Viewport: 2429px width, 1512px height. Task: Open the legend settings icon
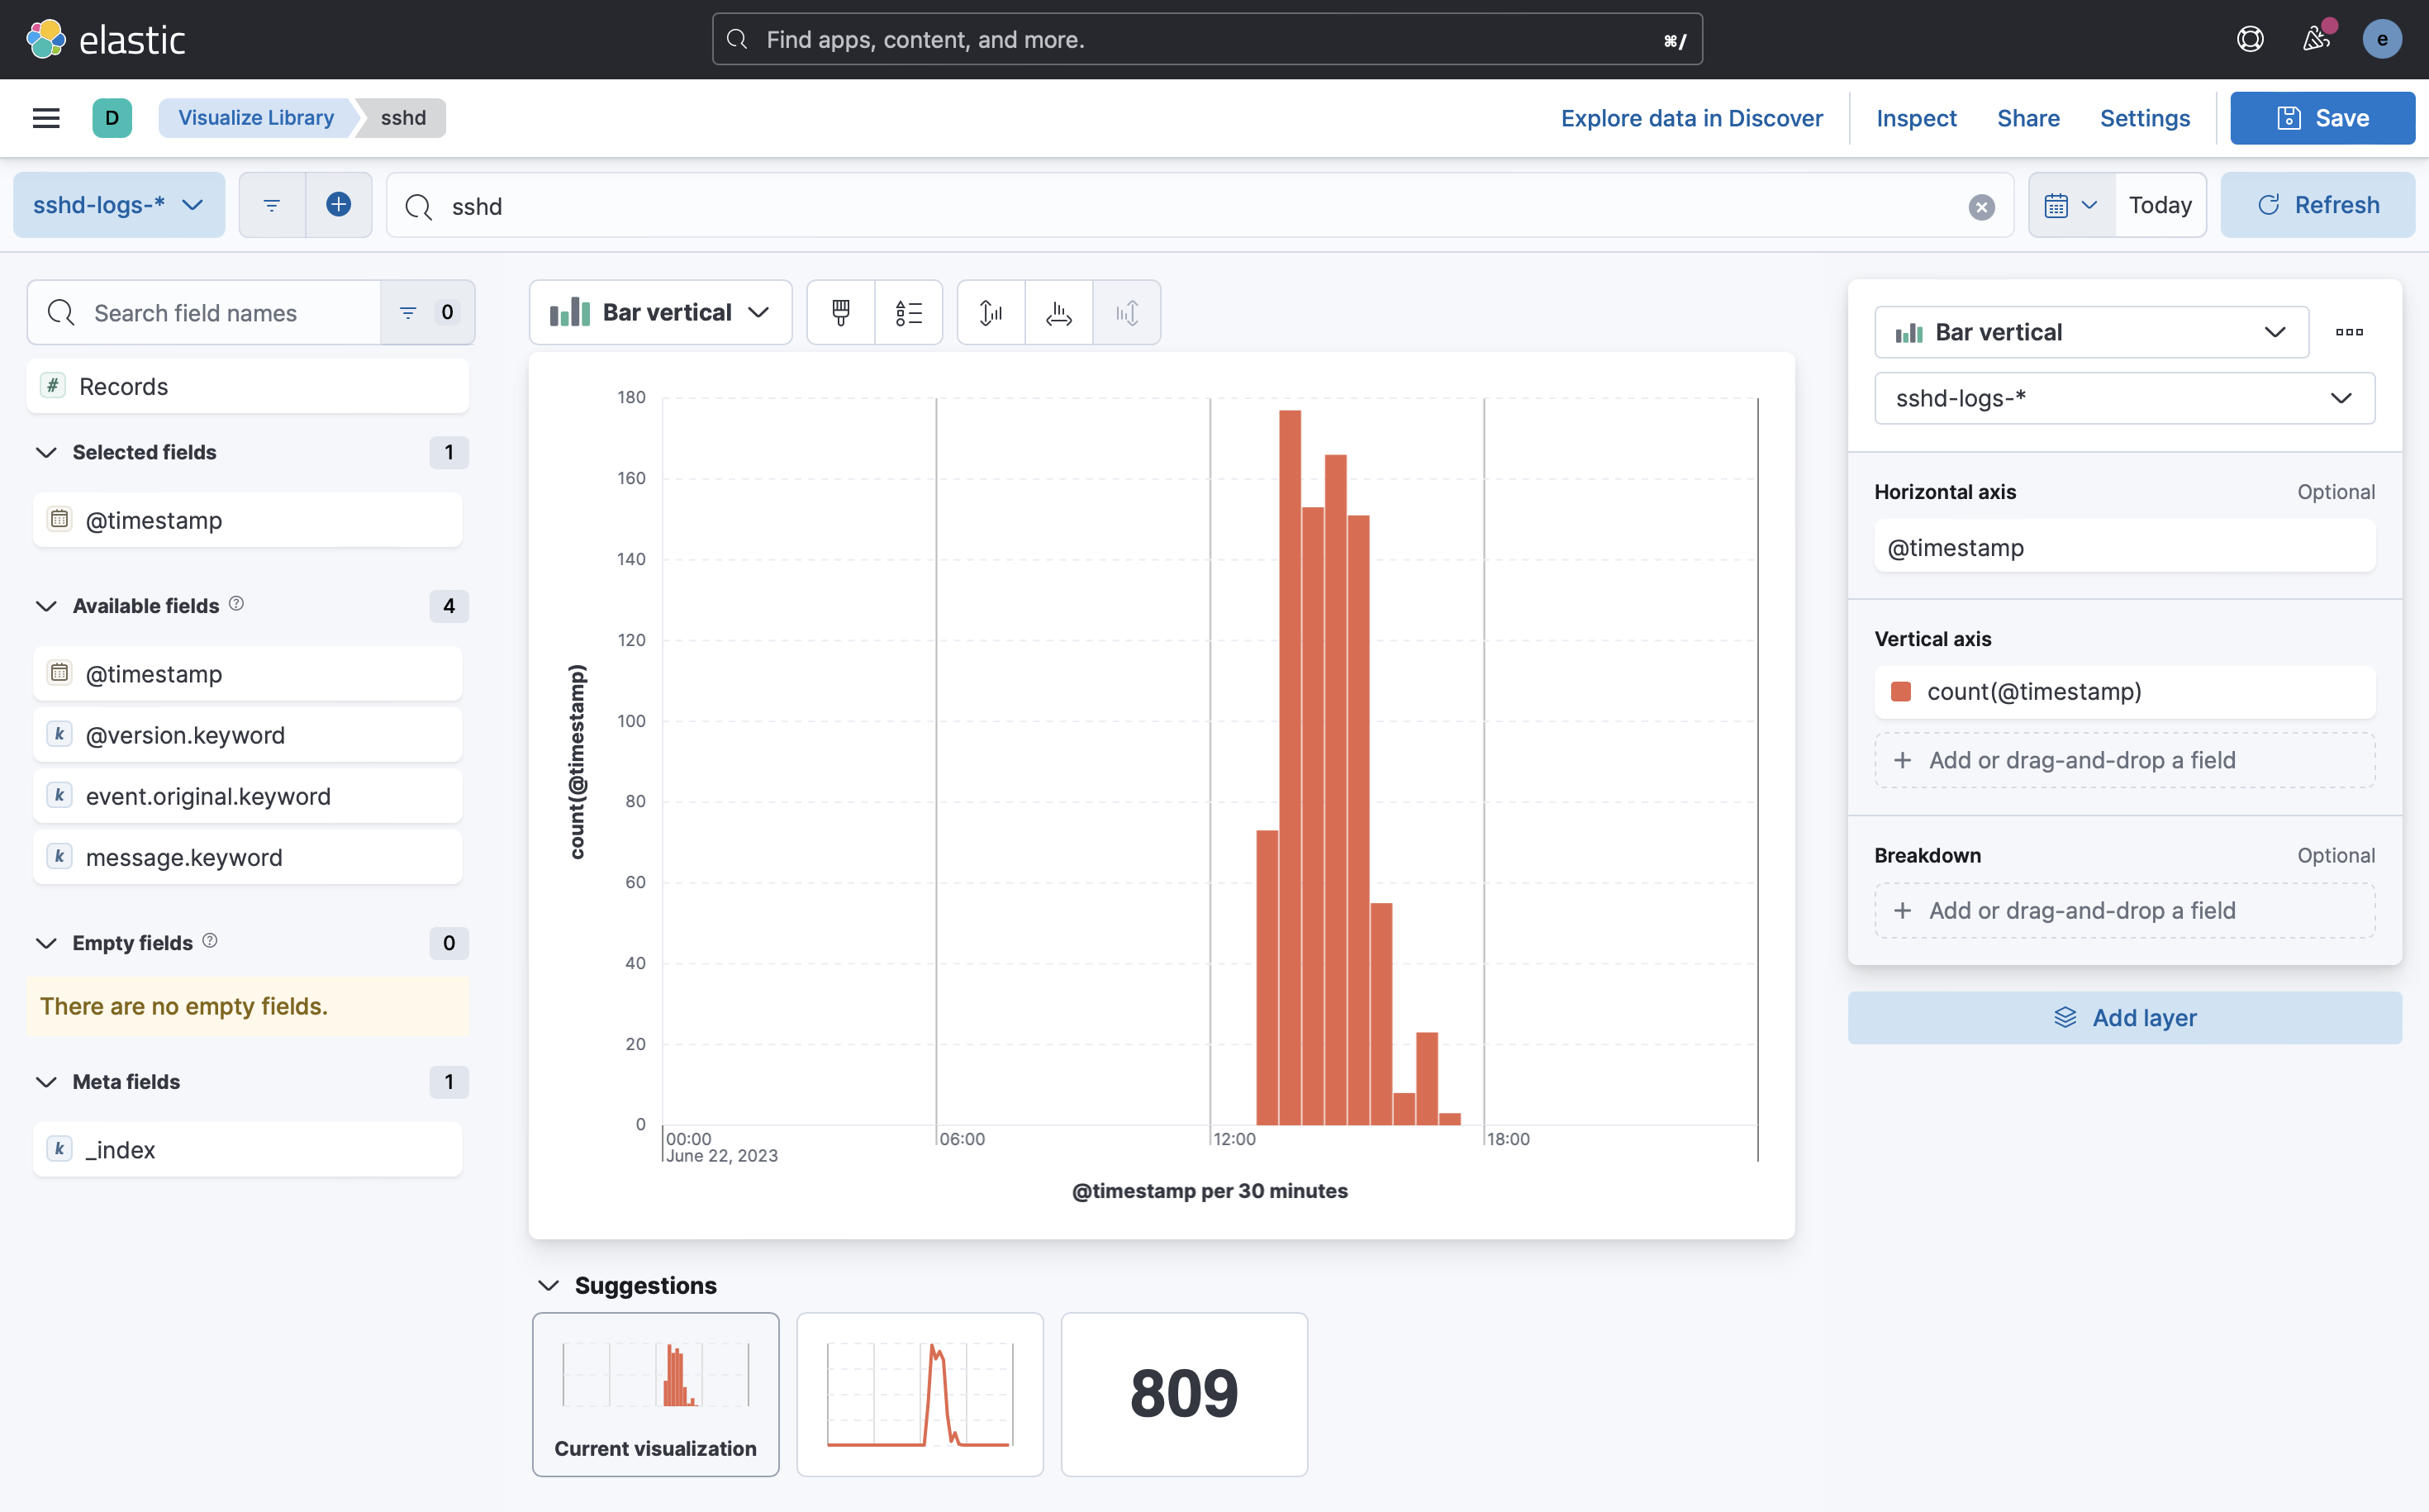point(909,313)
